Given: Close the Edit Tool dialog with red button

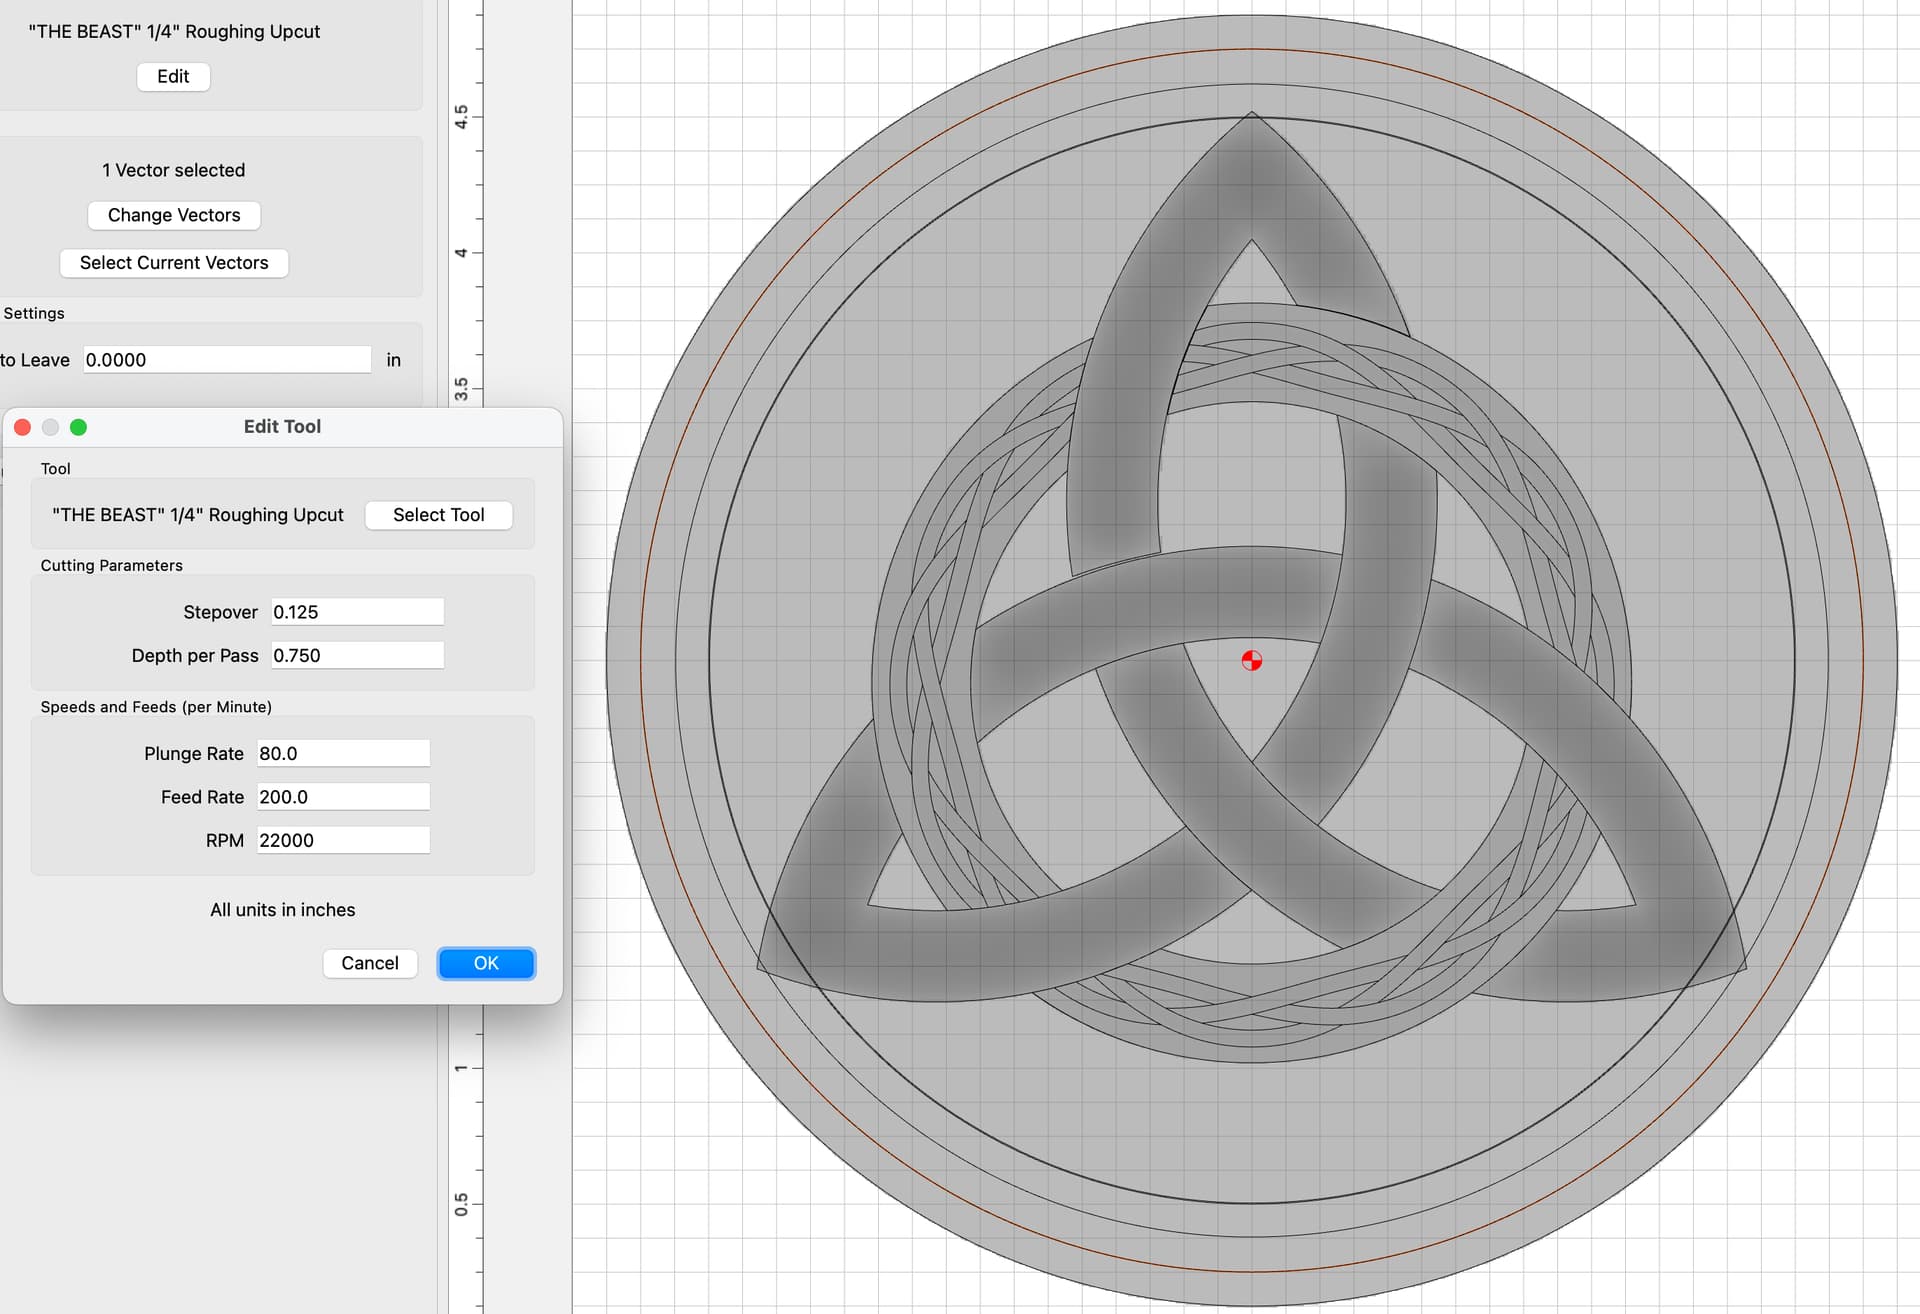Looking at the screenshot, I should tap(22, 428).
